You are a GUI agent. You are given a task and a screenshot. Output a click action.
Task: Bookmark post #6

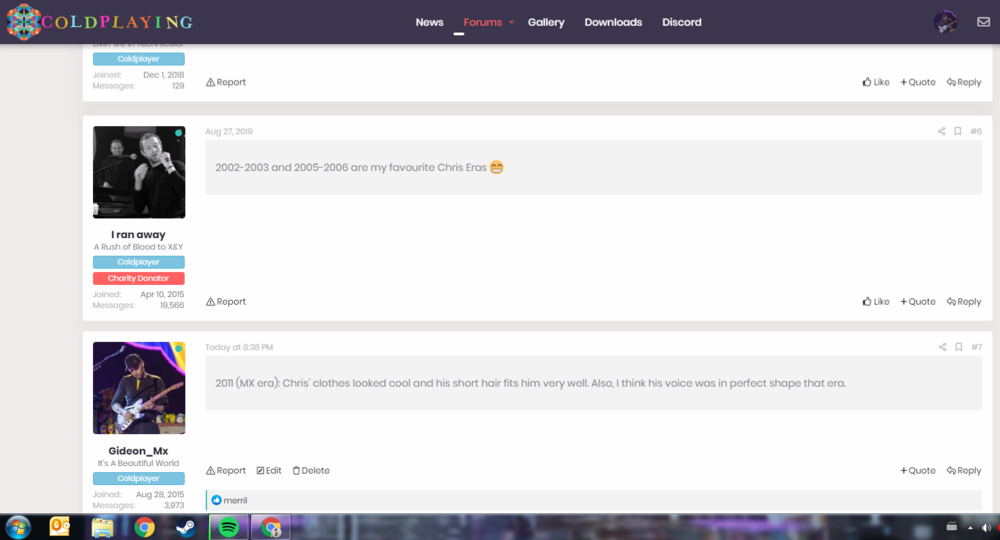(x=957, y=131)
